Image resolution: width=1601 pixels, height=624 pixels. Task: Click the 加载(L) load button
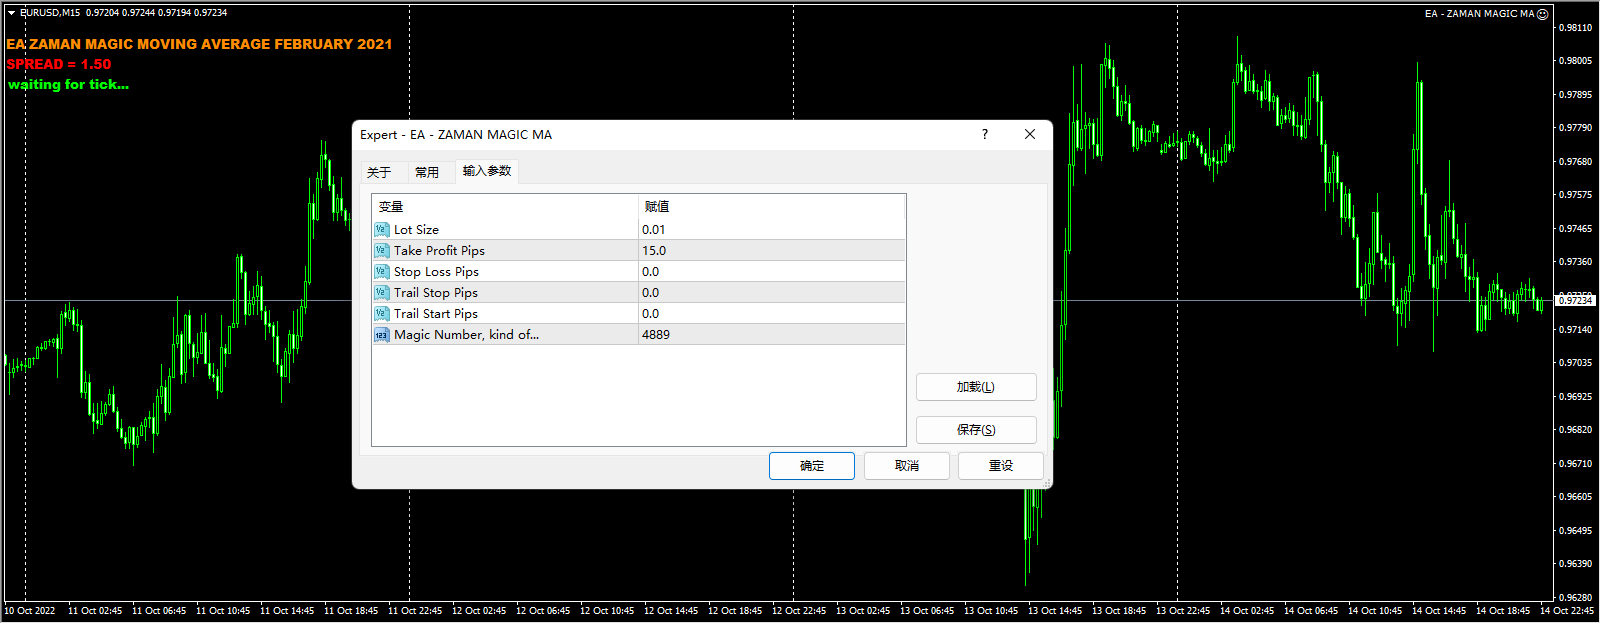pos(976,387)
